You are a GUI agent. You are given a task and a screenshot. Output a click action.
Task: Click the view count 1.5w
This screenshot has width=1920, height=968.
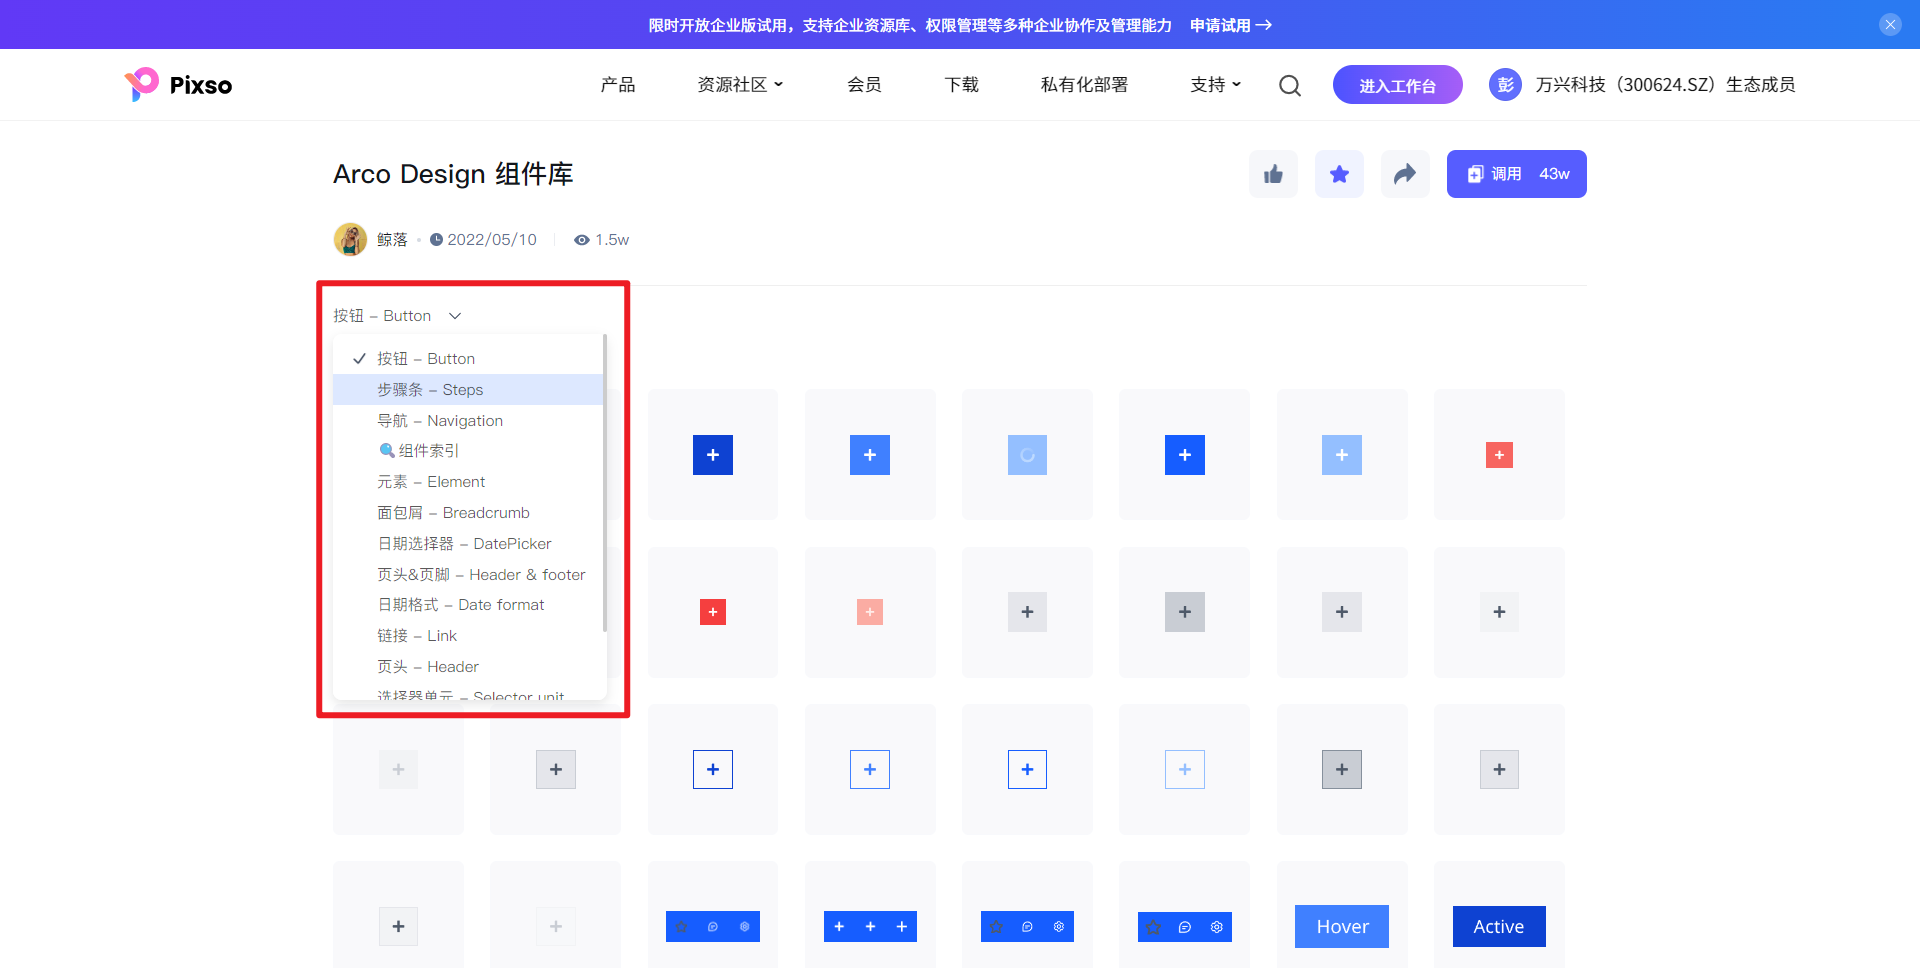[612, 240]
